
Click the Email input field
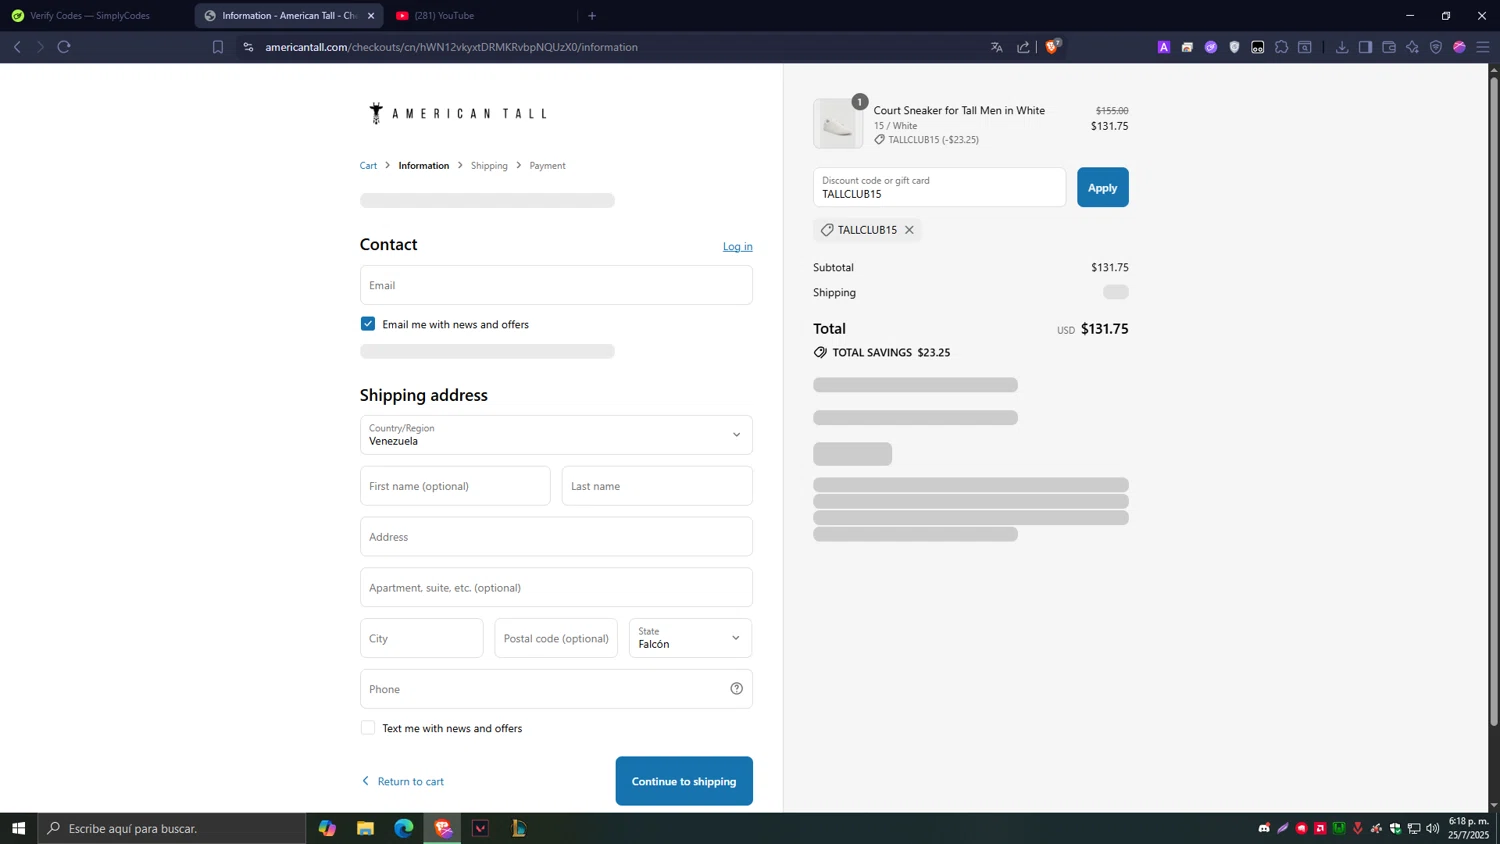[x=556, y=285]
